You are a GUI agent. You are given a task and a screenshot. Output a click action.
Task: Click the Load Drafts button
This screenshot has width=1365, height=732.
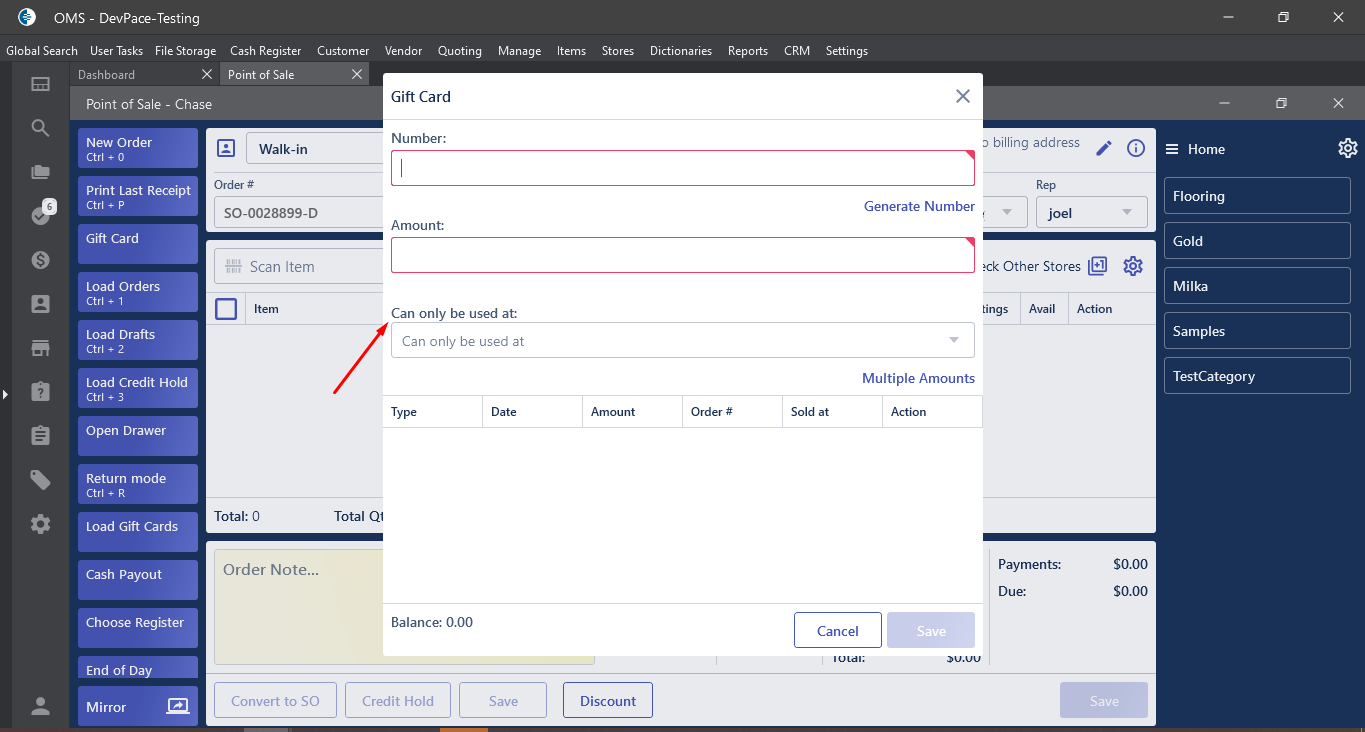tap(138, 340)
